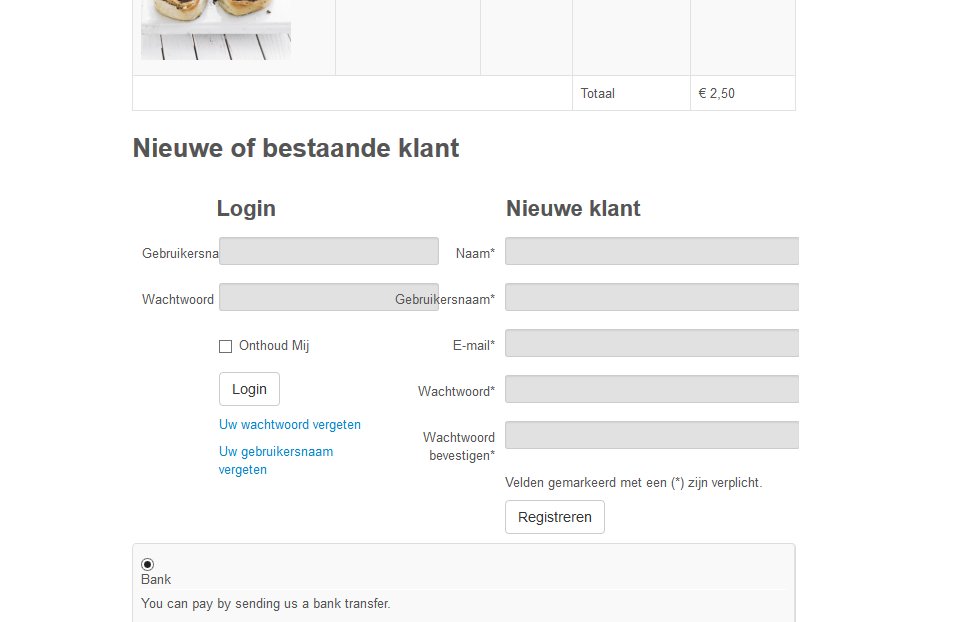Click the Totaal label in the cart table
This screenshot has width=957, height=622.
coord(598,93)
